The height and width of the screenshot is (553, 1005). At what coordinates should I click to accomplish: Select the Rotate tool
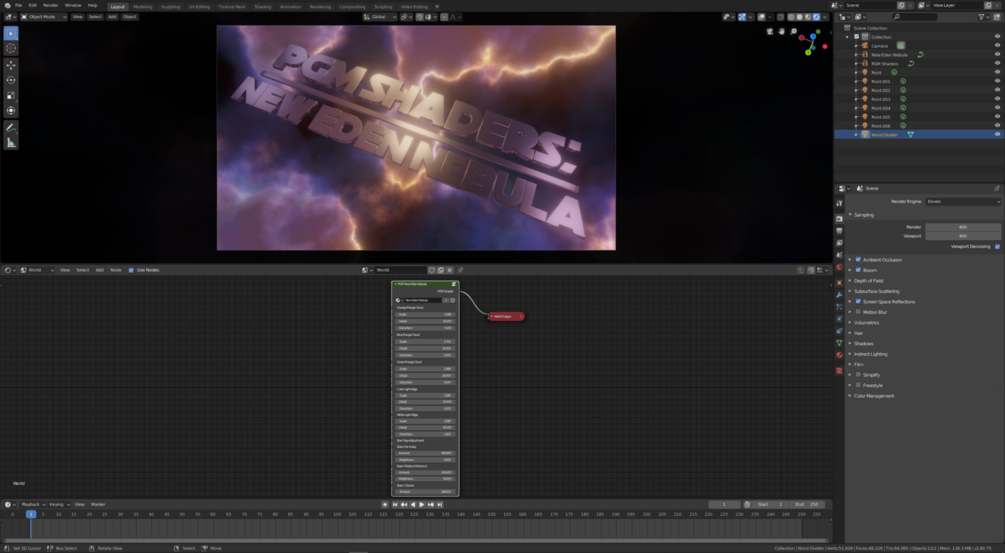pyautogui.click(x=11, y=80)
